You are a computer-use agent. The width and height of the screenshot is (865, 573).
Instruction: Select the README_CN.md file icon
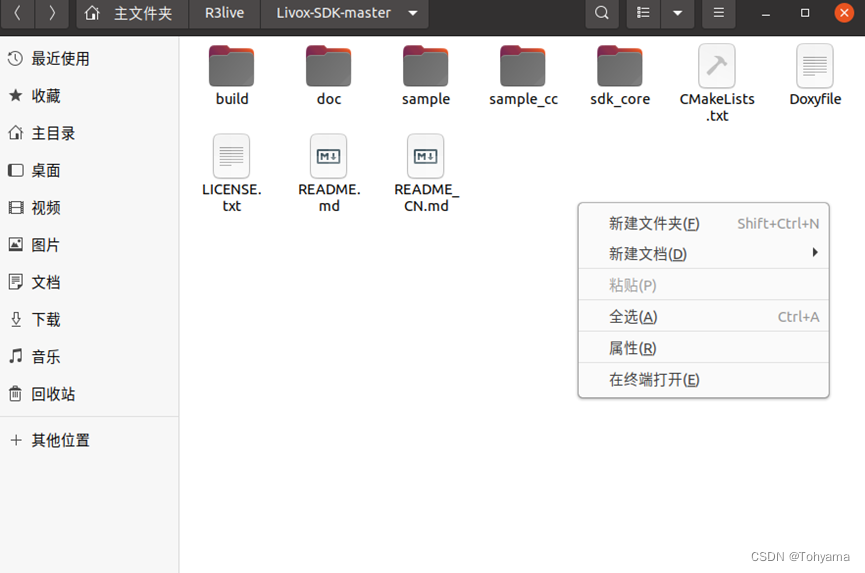[x=426, y=156]
